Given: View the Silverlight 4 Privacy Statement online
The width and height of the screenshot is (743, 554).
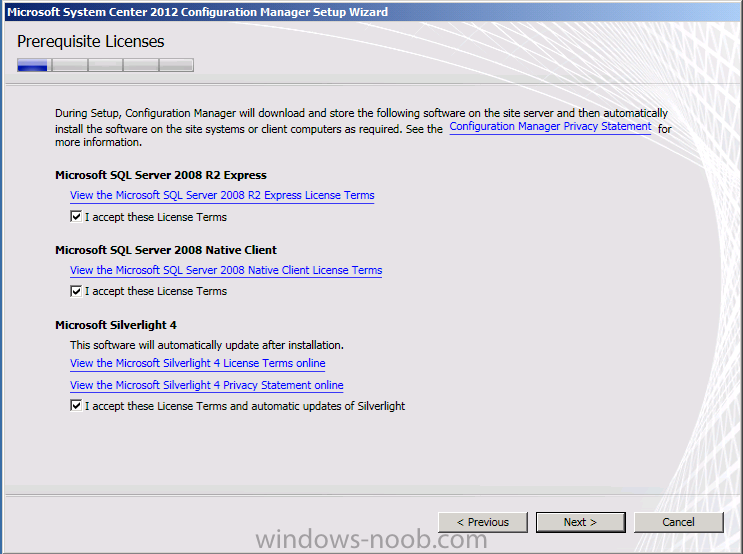Looking at the screenshot, I should point(206,385).
